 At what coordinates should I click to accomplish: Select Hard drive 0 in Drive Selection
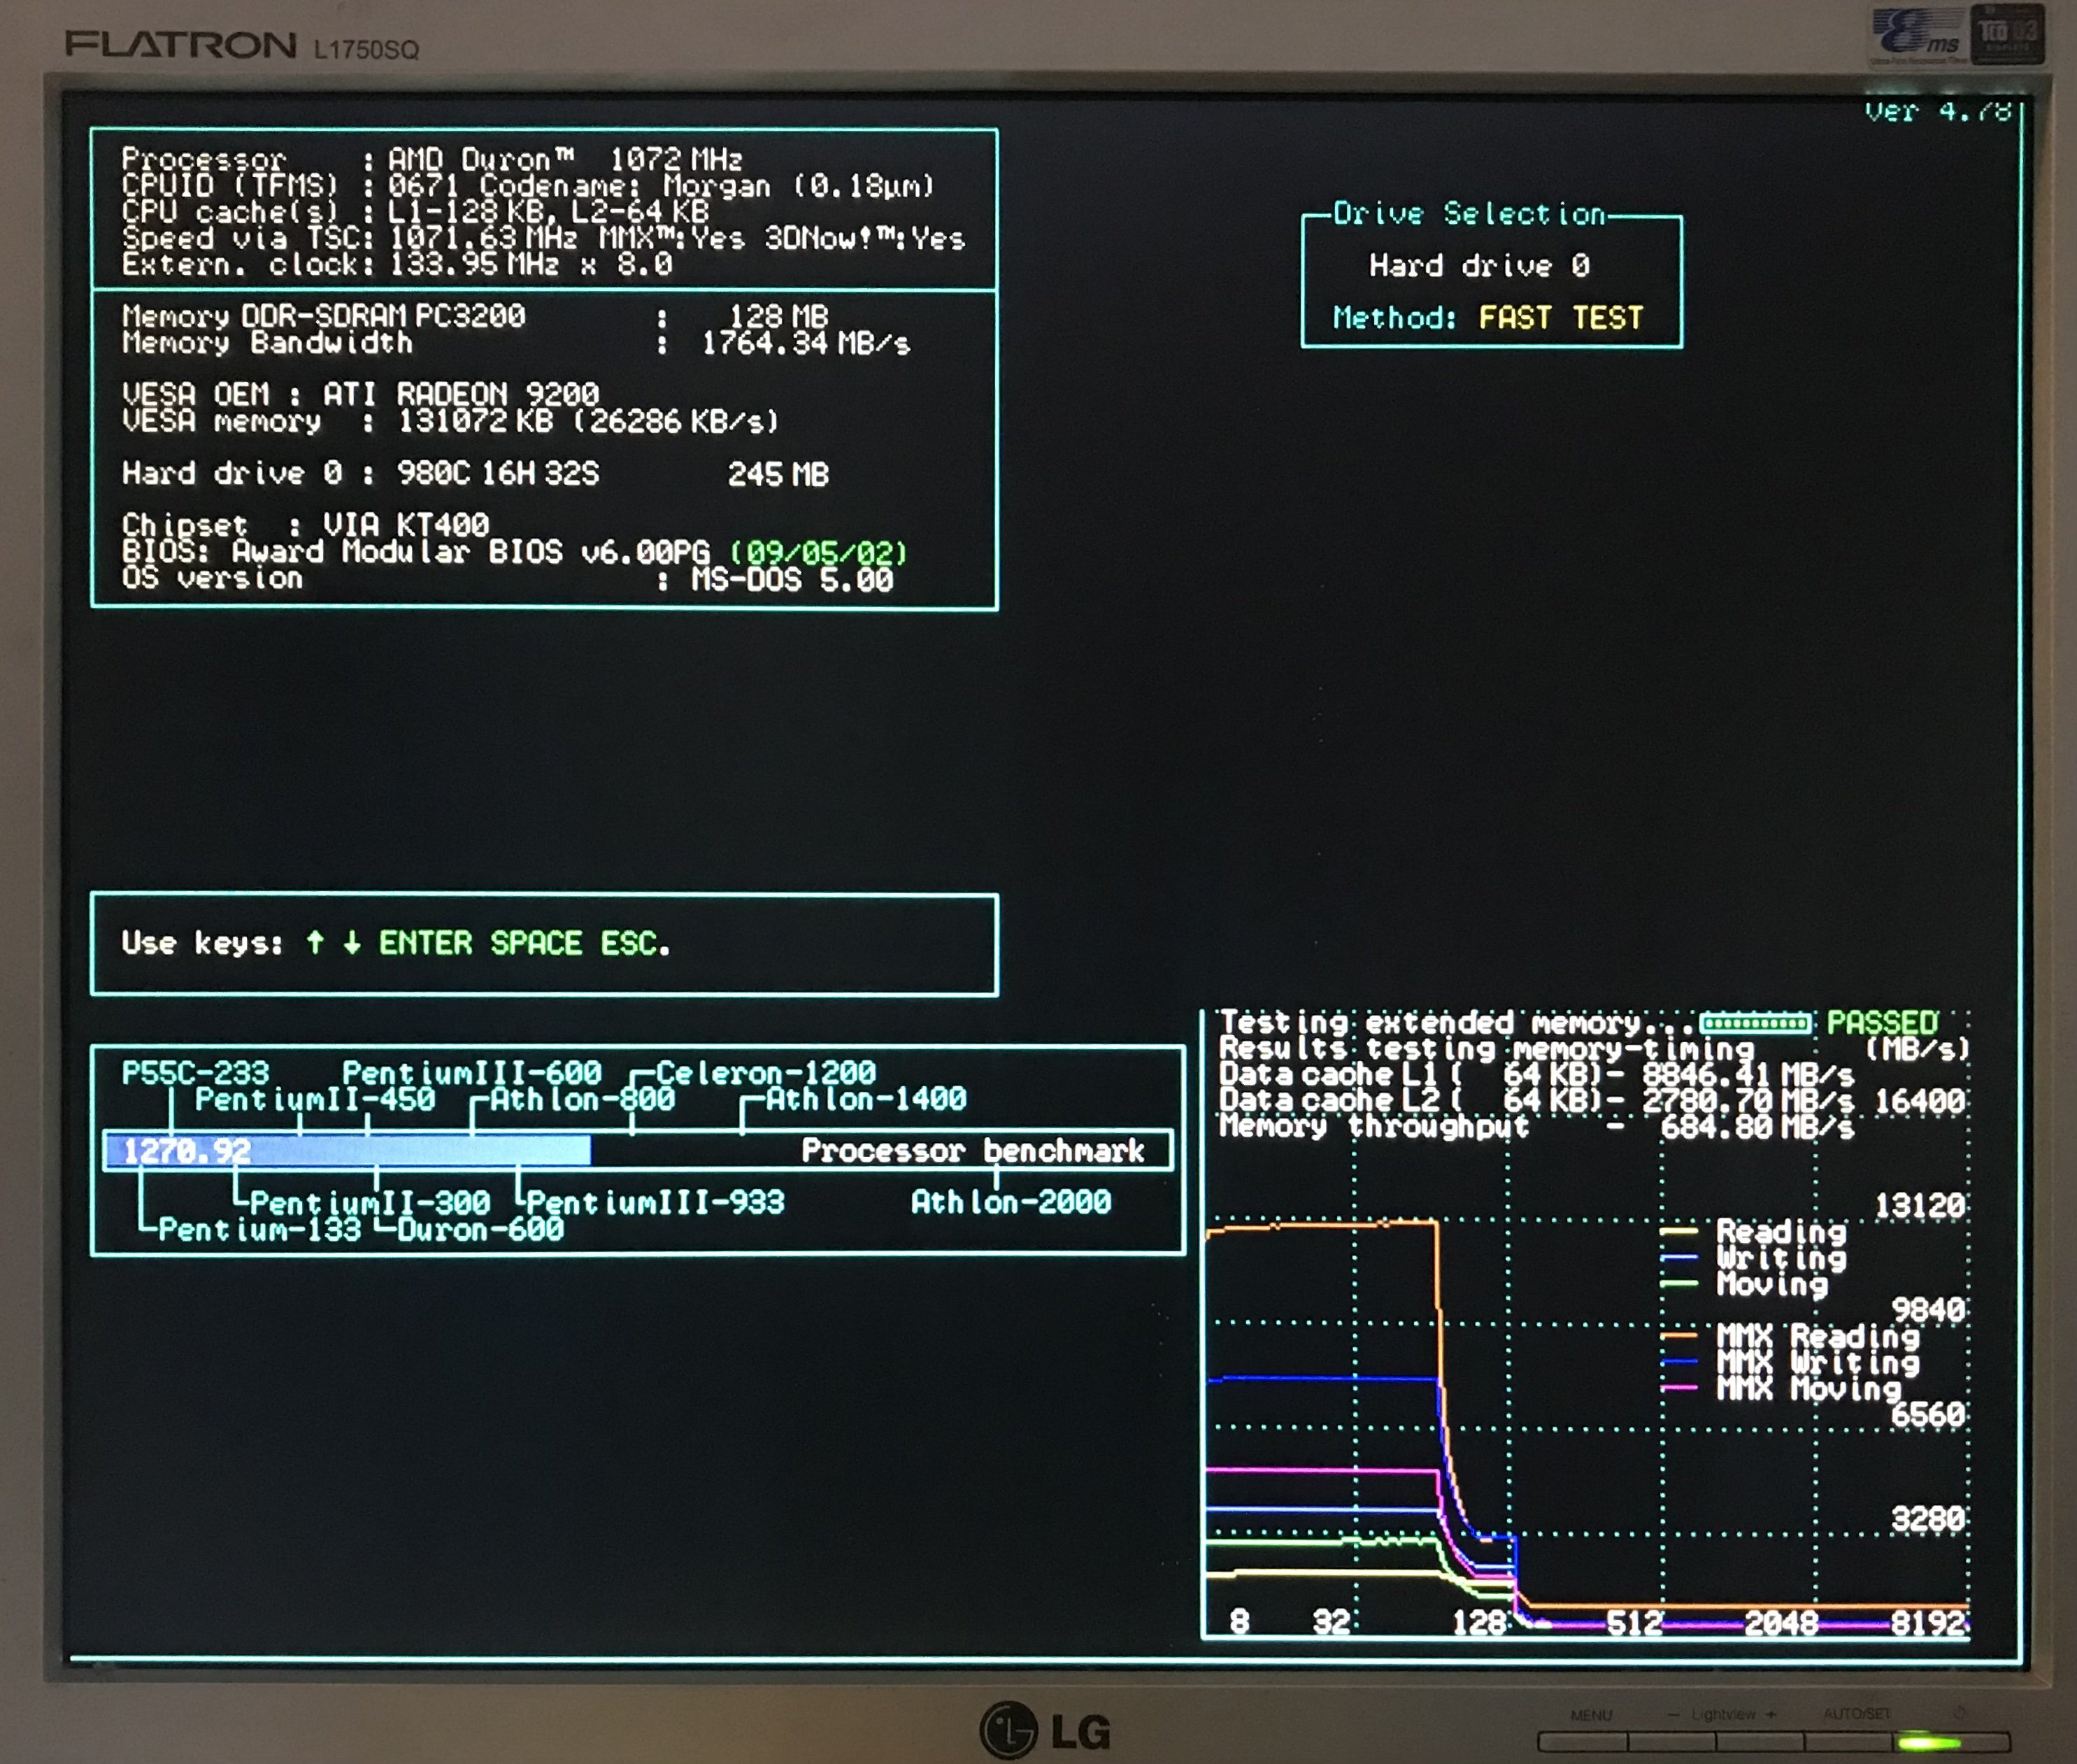[x=1479, y=266]
